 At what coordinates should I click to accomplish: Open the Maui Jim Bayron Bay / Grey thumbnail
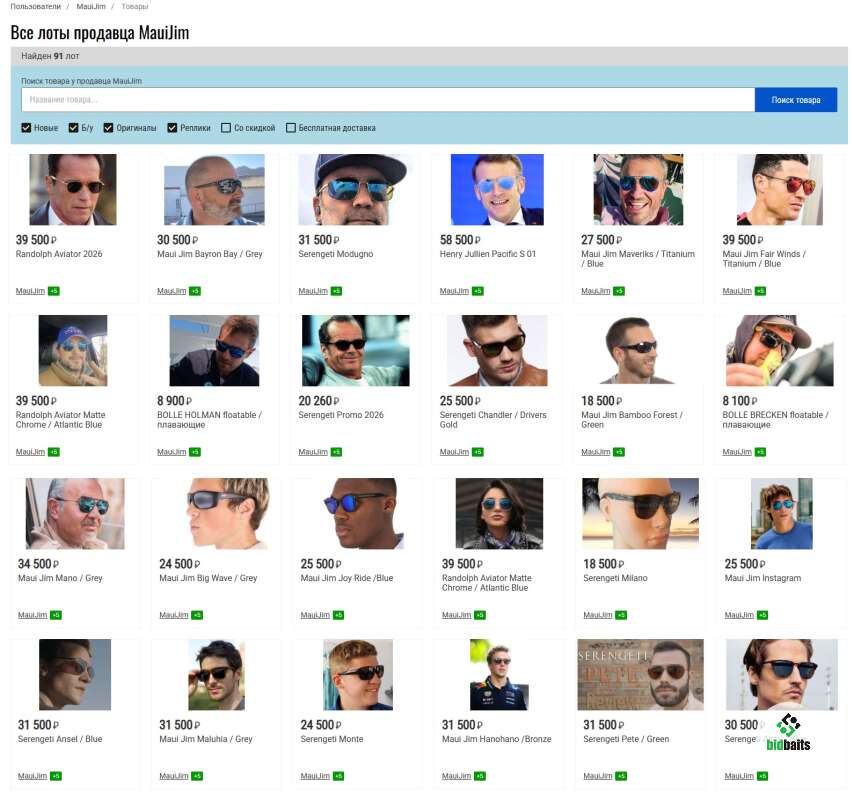point(214,189)
